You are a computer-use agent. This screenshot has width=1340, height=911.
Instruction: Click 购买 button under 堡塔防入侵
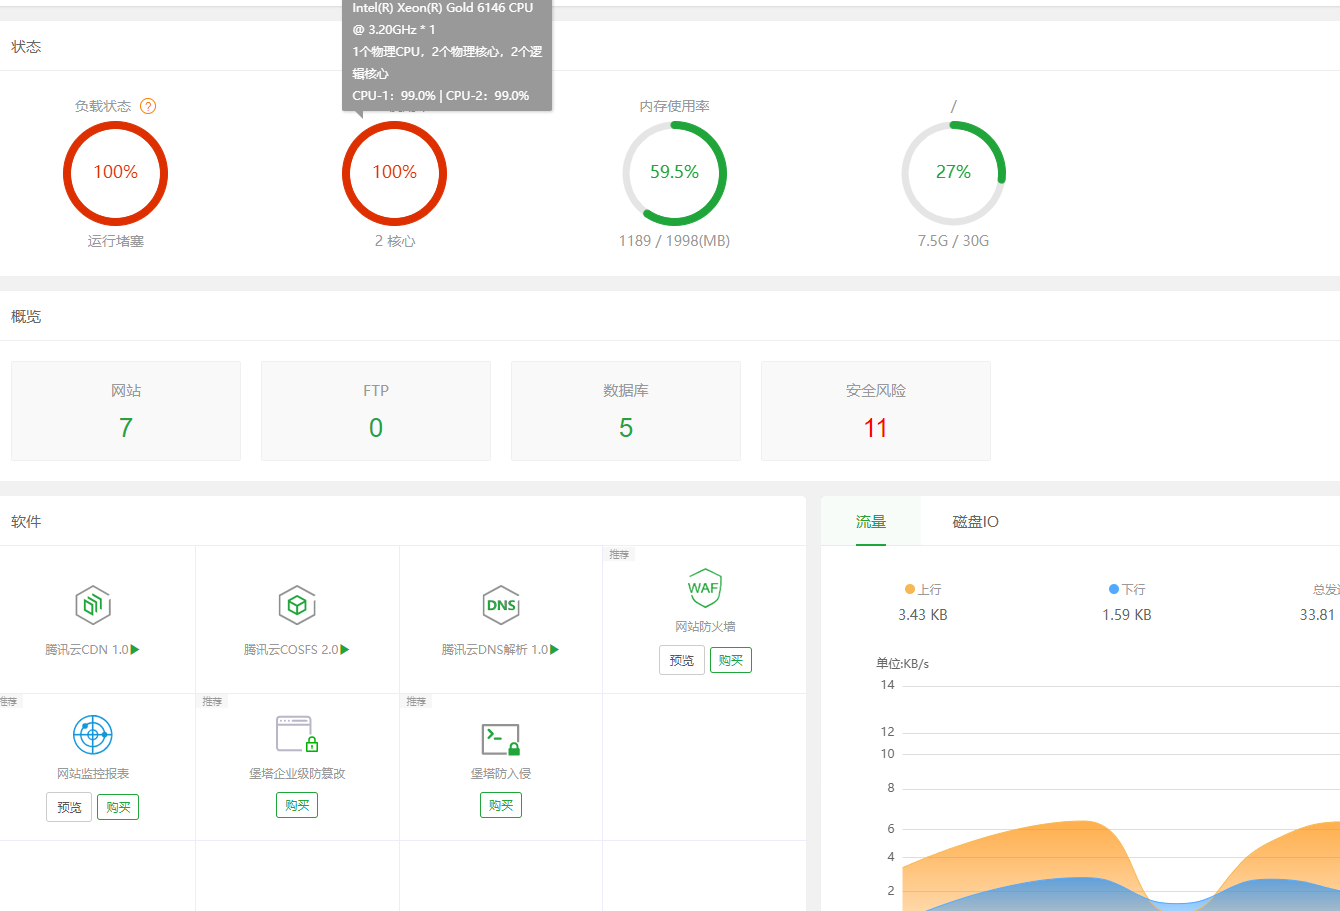pyautogui.click(x=501, y=805)
